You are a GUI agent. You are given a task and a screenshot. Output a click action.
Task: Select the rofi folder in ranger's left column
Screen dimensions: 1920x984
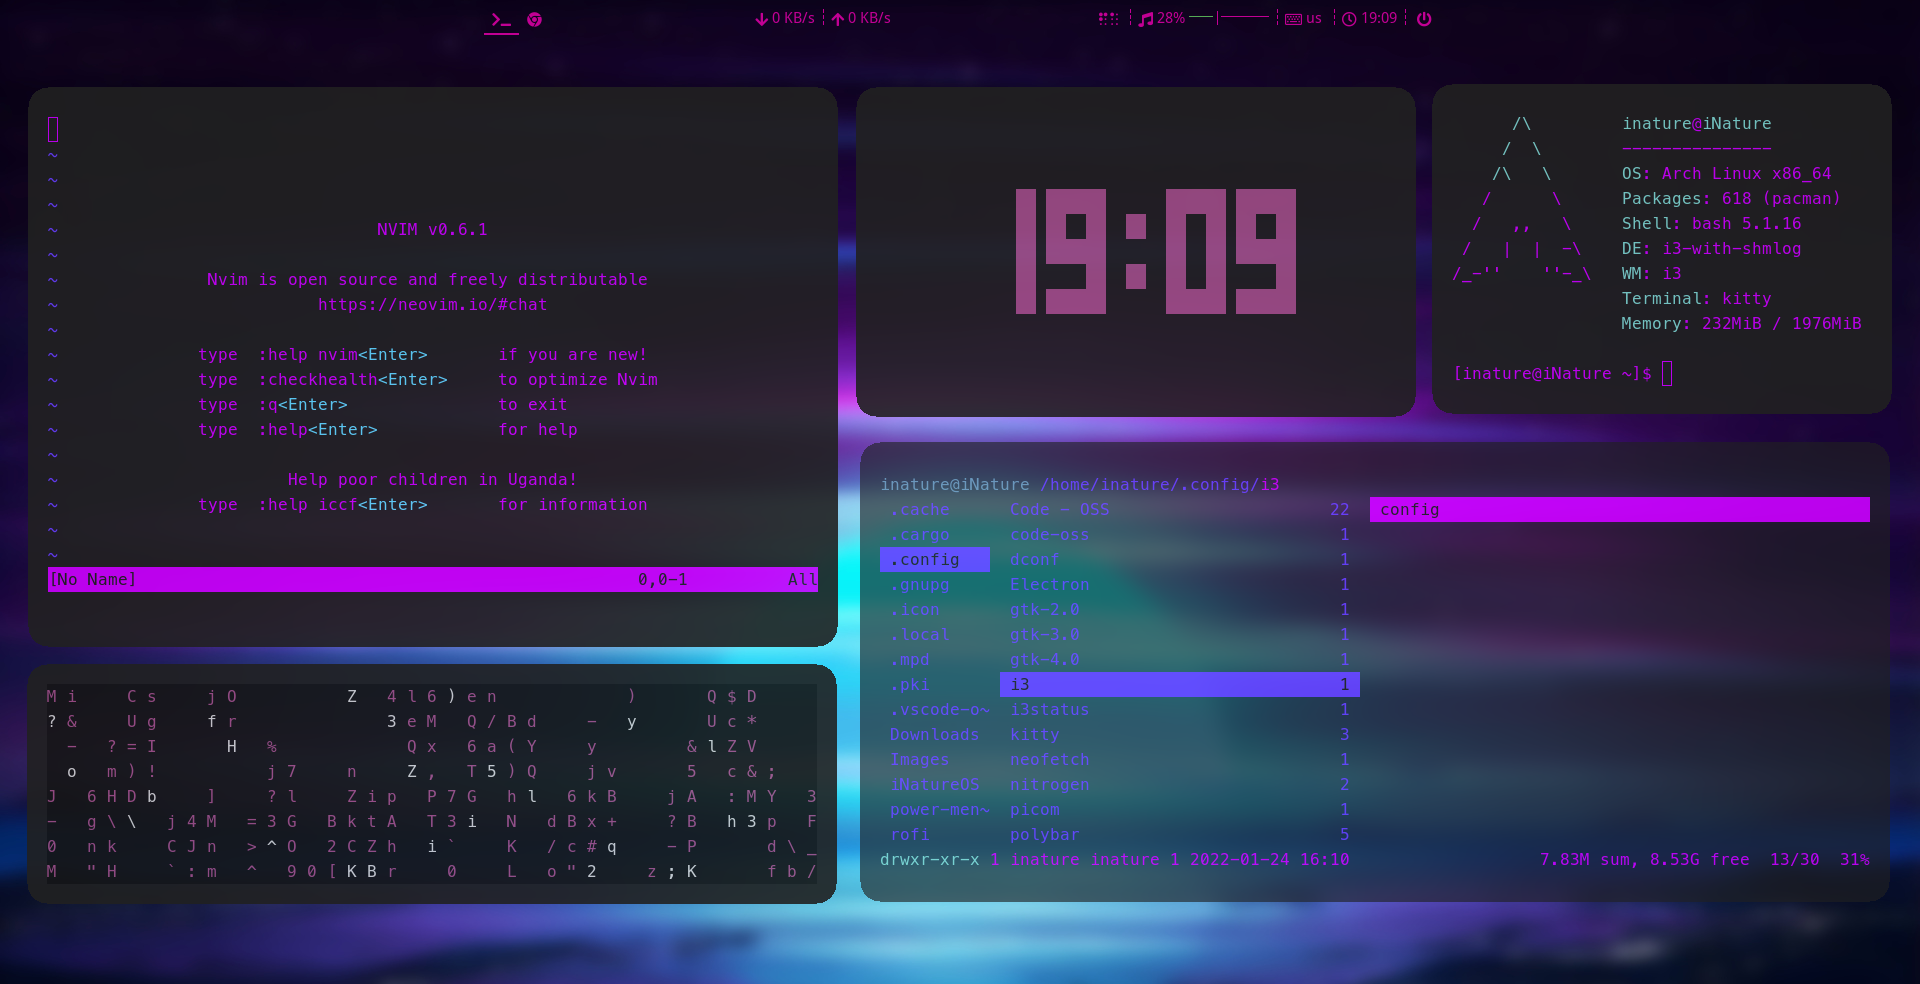coord(910,835)
